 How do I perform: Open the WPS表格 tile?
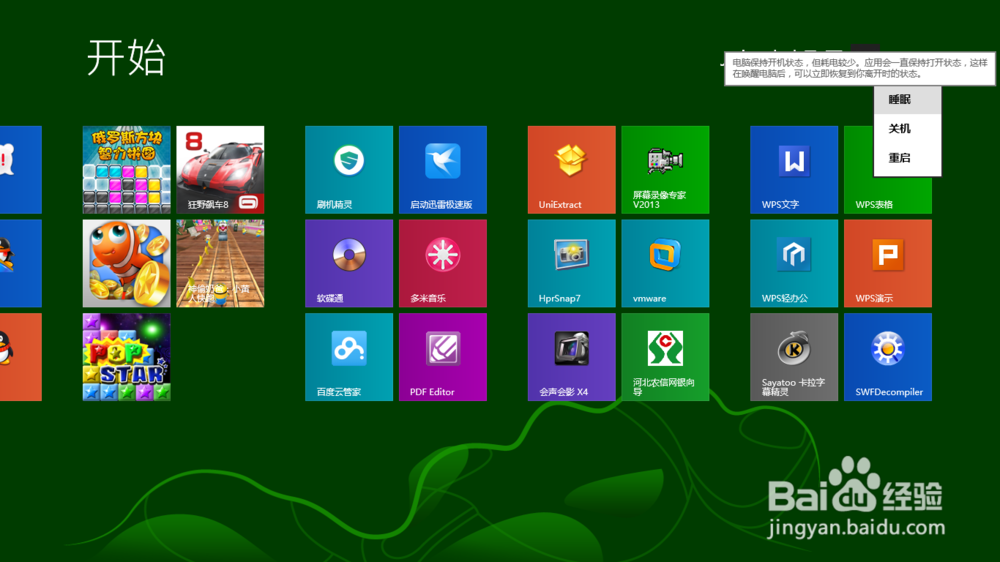[x=888, y=195]
